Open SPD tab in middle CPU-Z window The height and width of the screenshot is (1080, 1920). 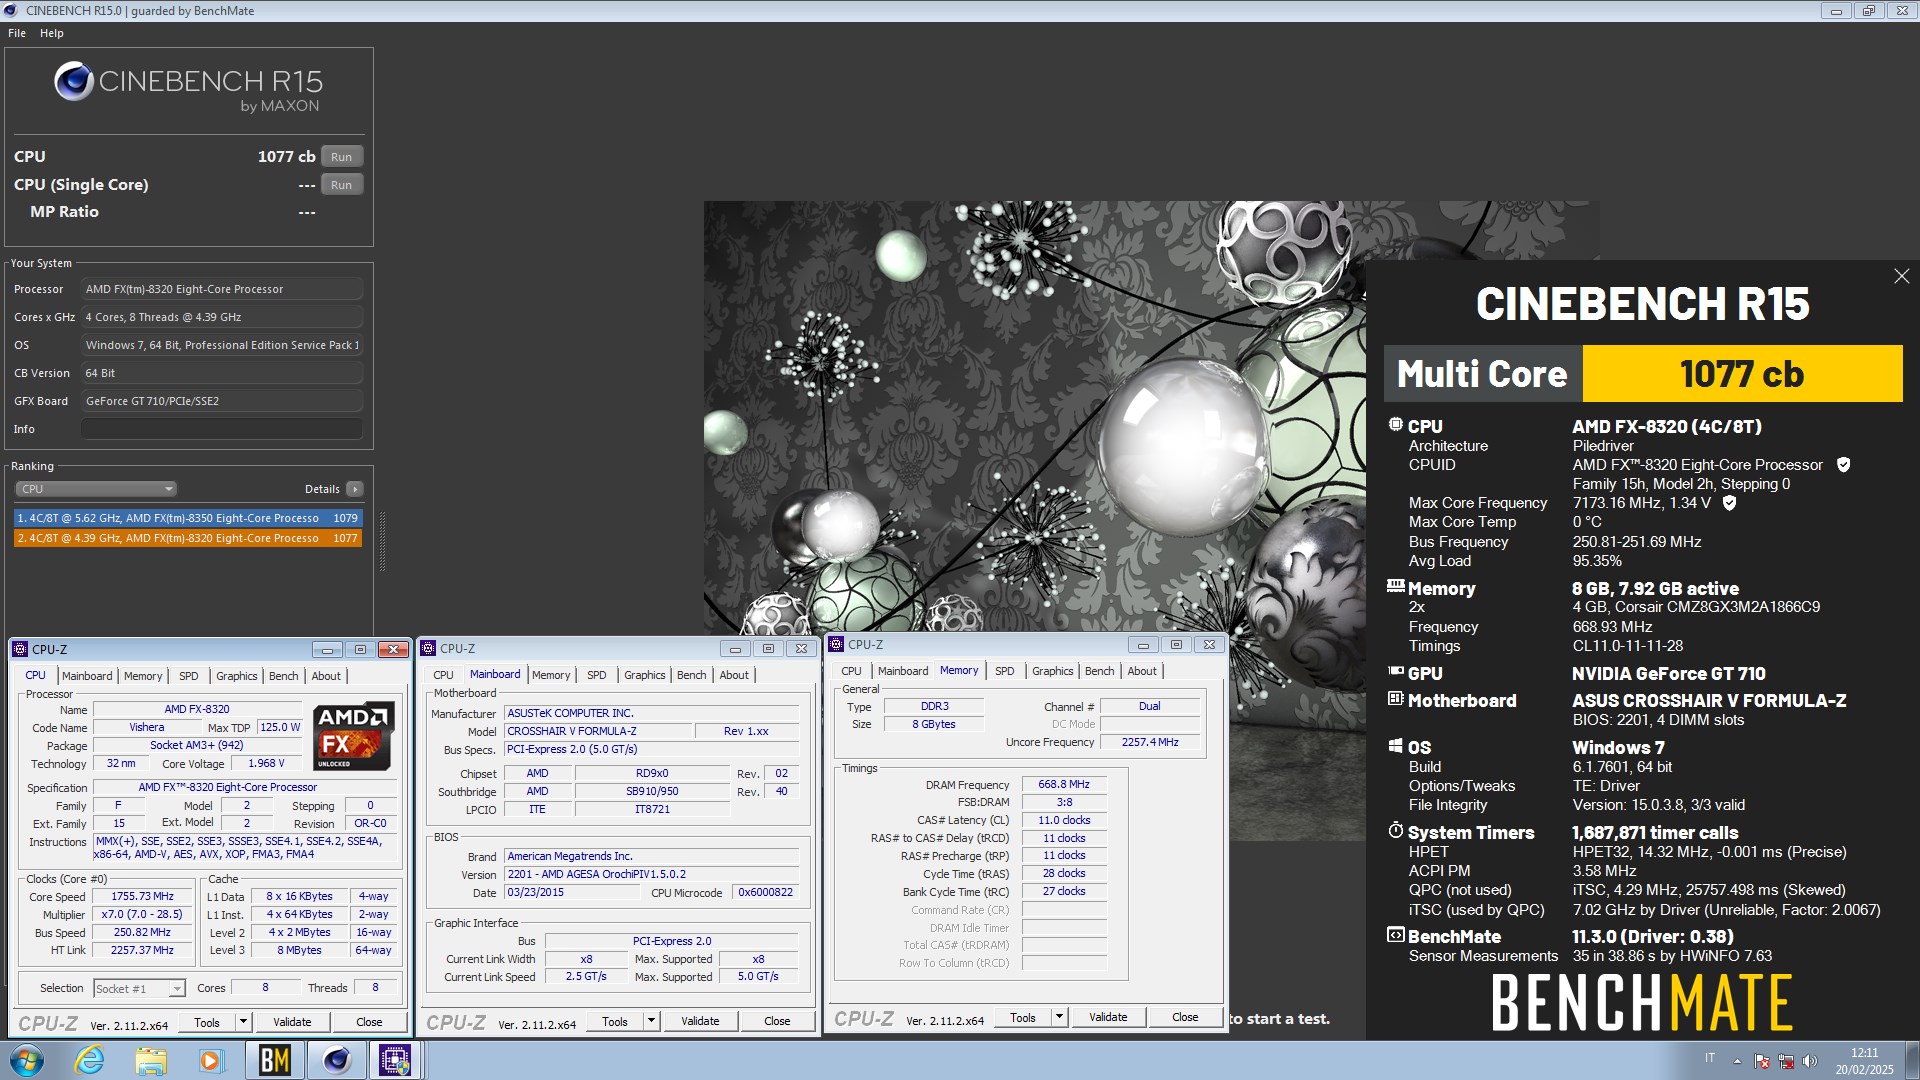[x=597, y=675]
